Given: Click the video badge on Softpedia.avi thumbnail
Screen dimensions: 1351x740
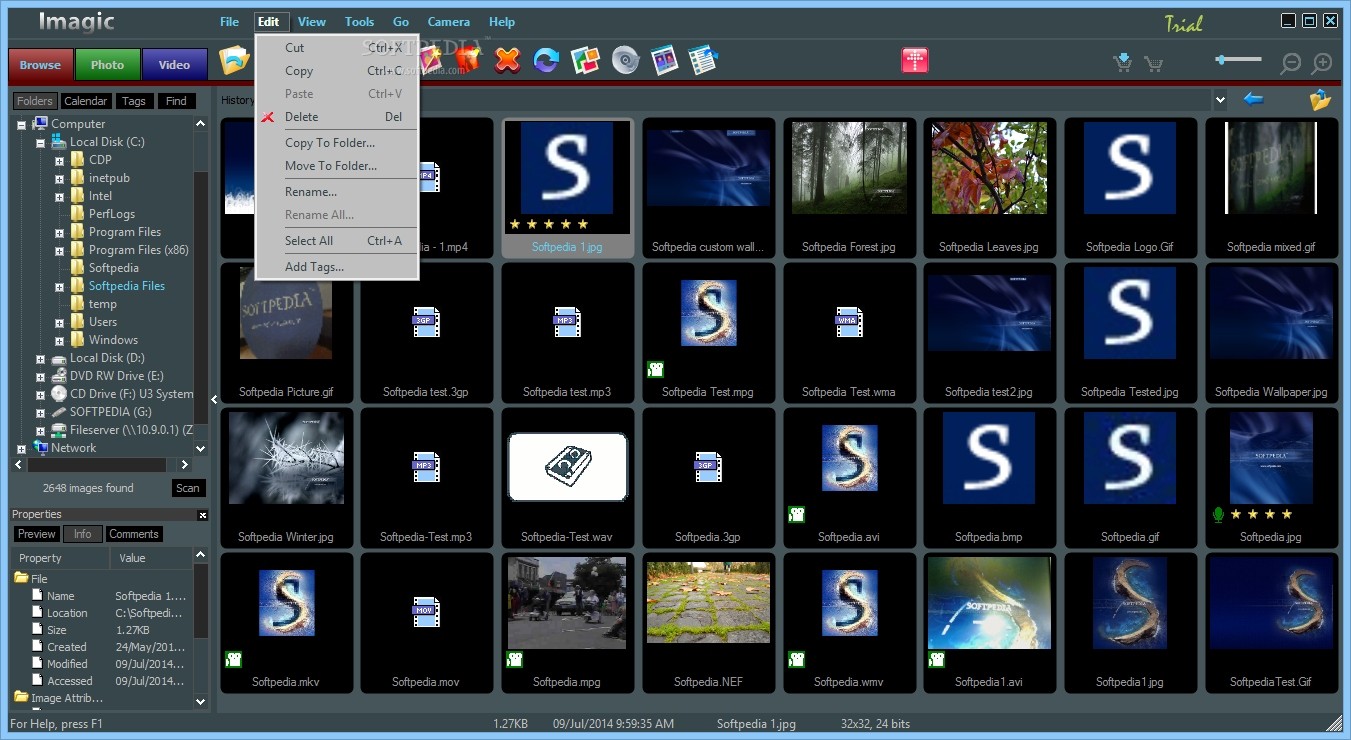Looking at the screenshot, I should coord(796,514).
